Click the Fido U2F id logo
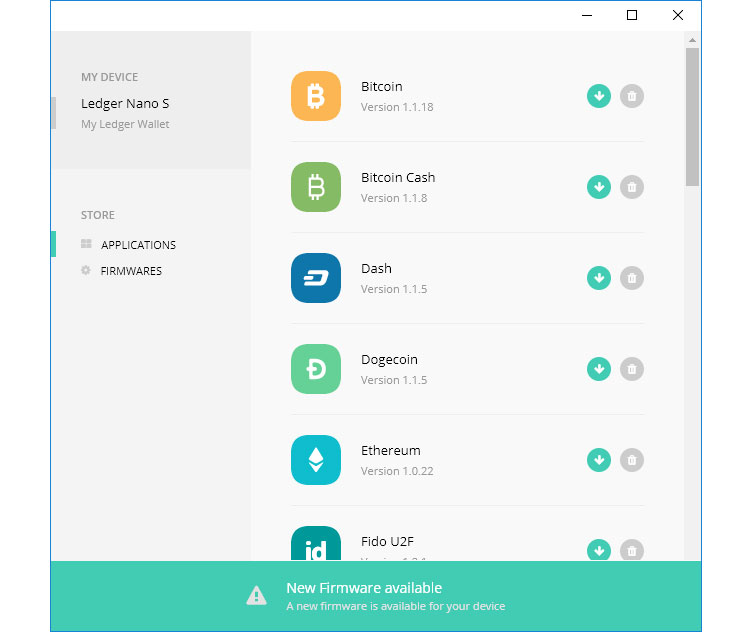752x632 pixels. [316, 543]
